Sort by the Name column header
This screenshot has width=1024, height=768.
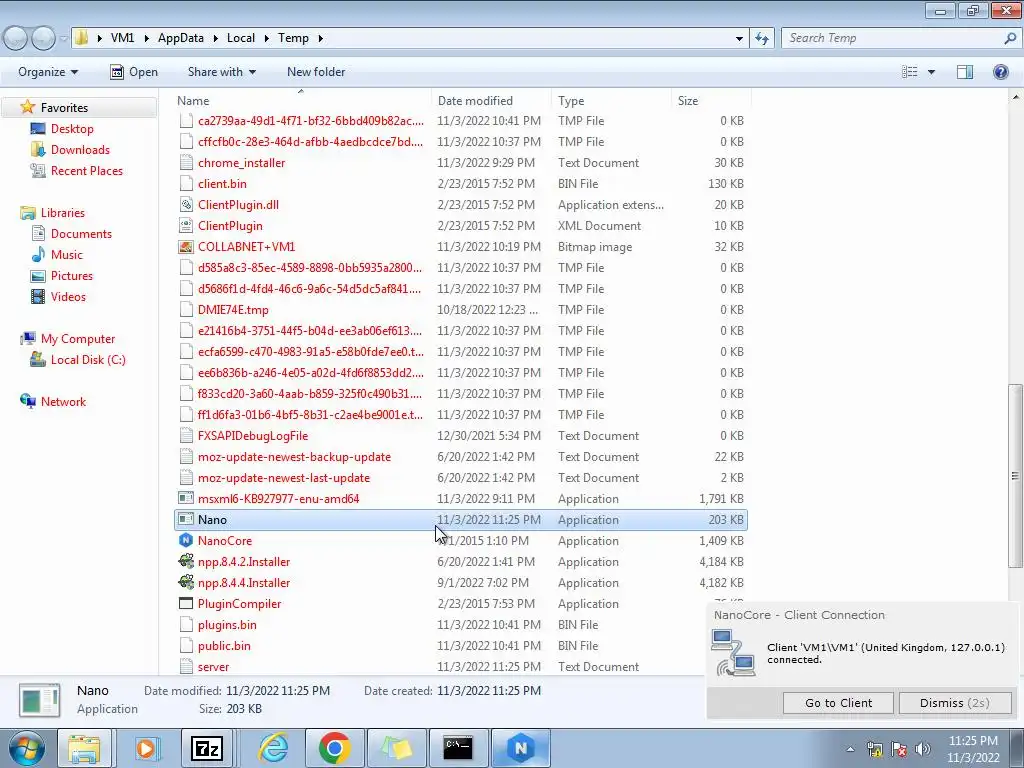tap(302, 101)
